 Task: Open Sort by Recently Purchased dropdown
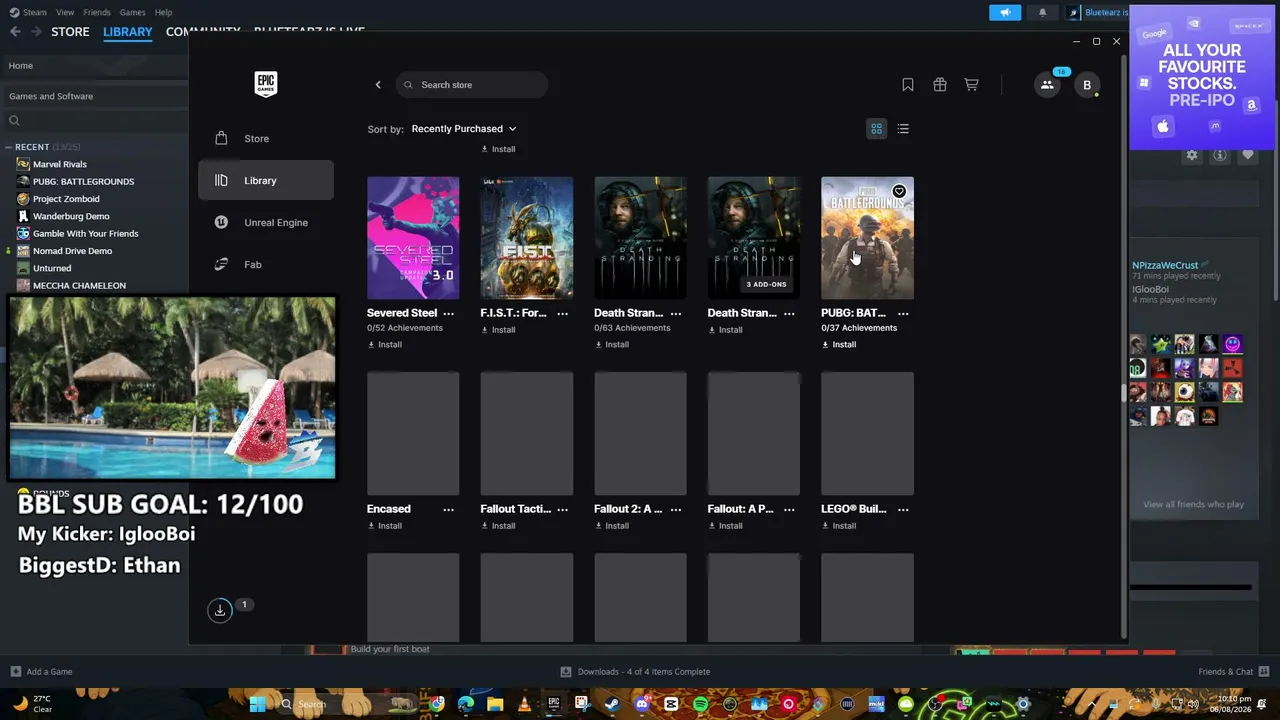[464, 129]
